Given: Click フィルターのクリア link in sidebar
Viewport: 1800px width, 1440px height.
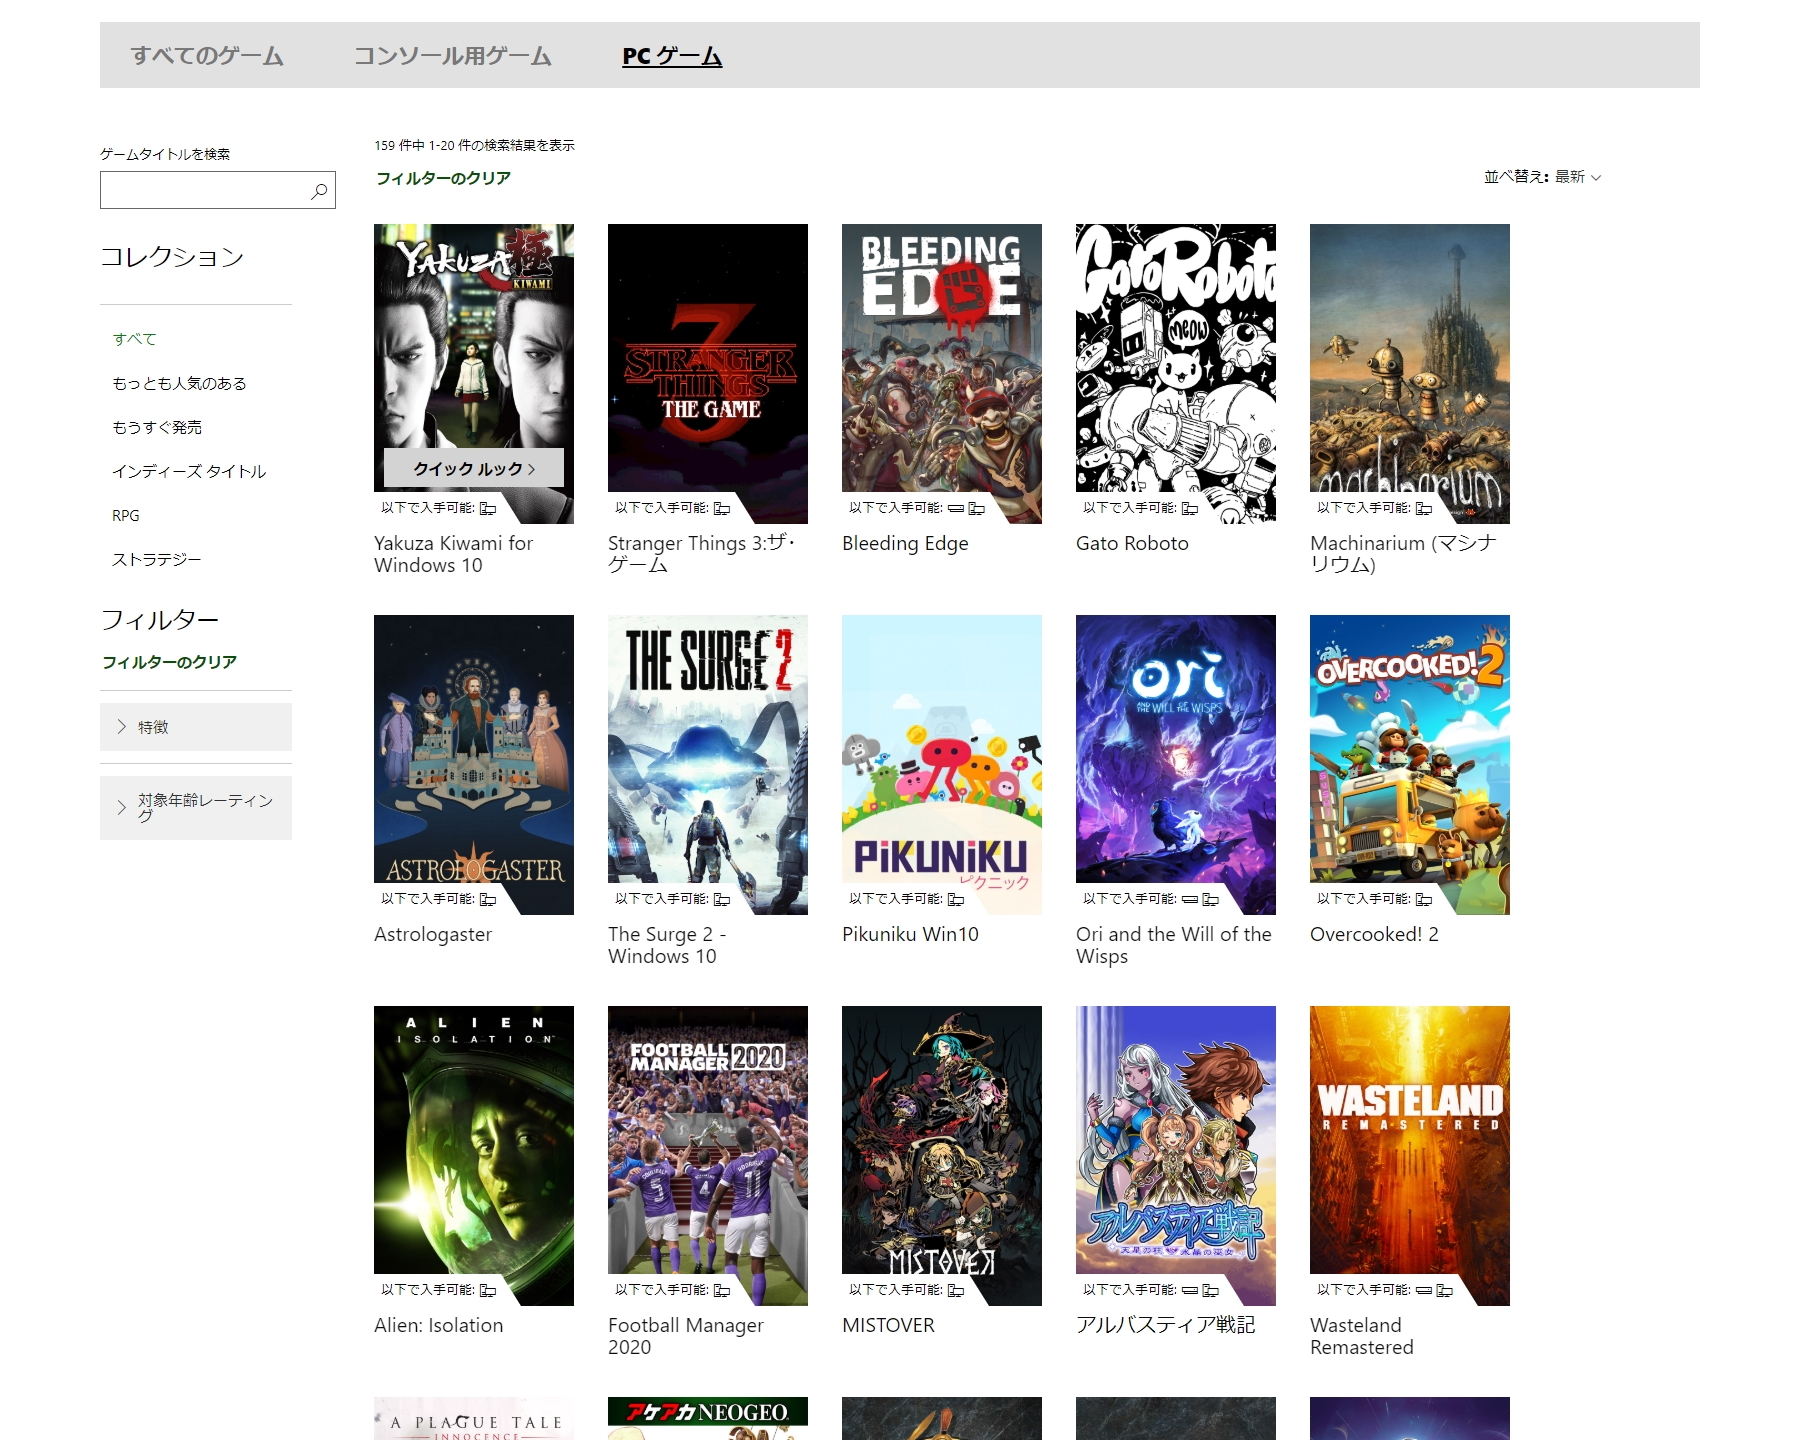Looking at the screenshot, I should click(x=169, y=662).
